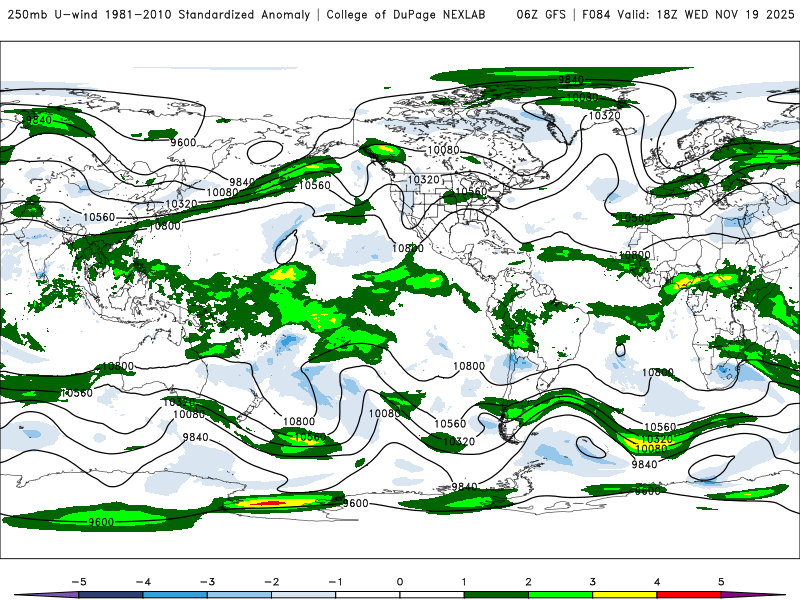Click the '10800' contour label west of Chile
Screen dimensions: 800x600
[x=469, y=366]
